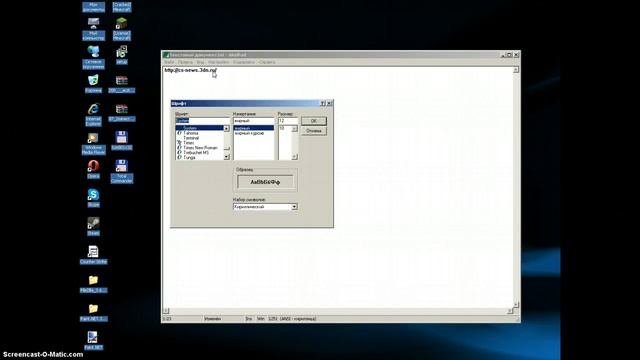The height and width of the screenshot is (360, 640).
Task: Open the Cracked Minecraft grass block shortcut
Action: click(x=122, y=29)
